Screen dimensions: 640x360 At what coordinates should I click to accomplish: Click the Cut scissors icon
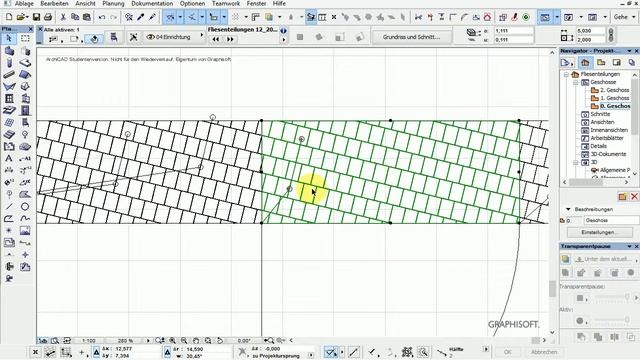pyautogui.click(x=63, y=17)
